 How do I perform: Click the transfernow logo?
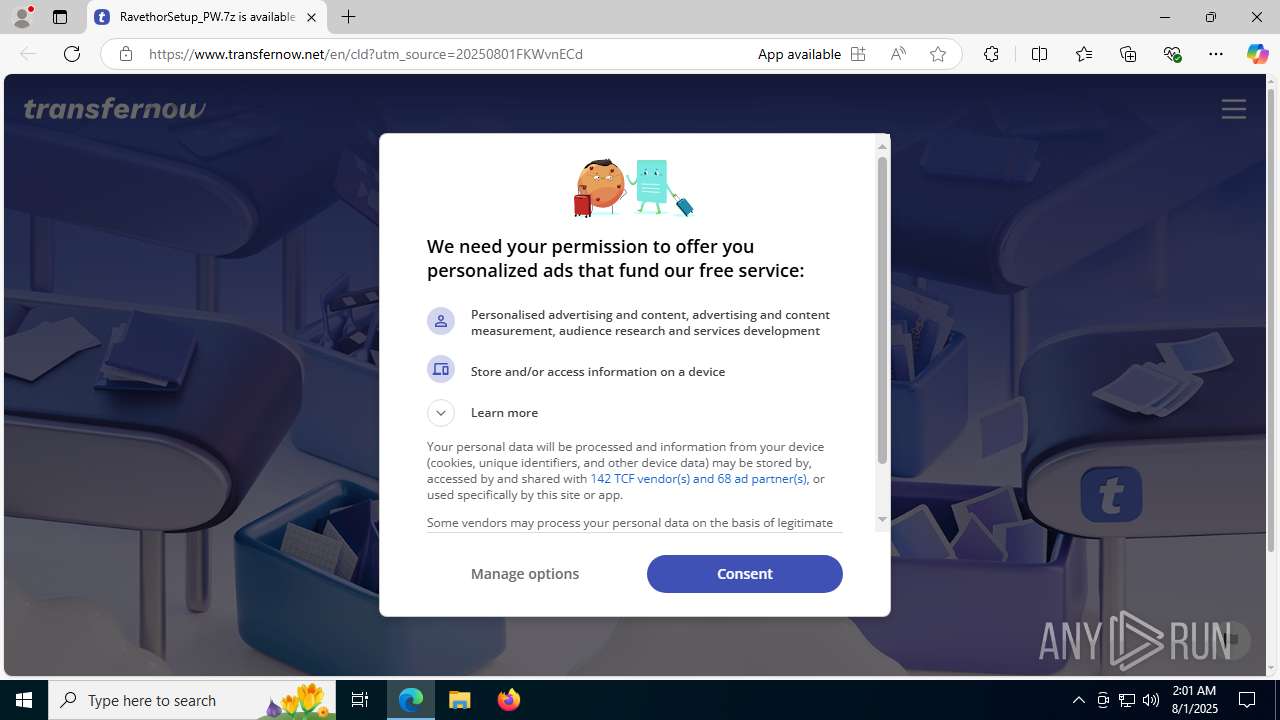[x=115, y=108]
